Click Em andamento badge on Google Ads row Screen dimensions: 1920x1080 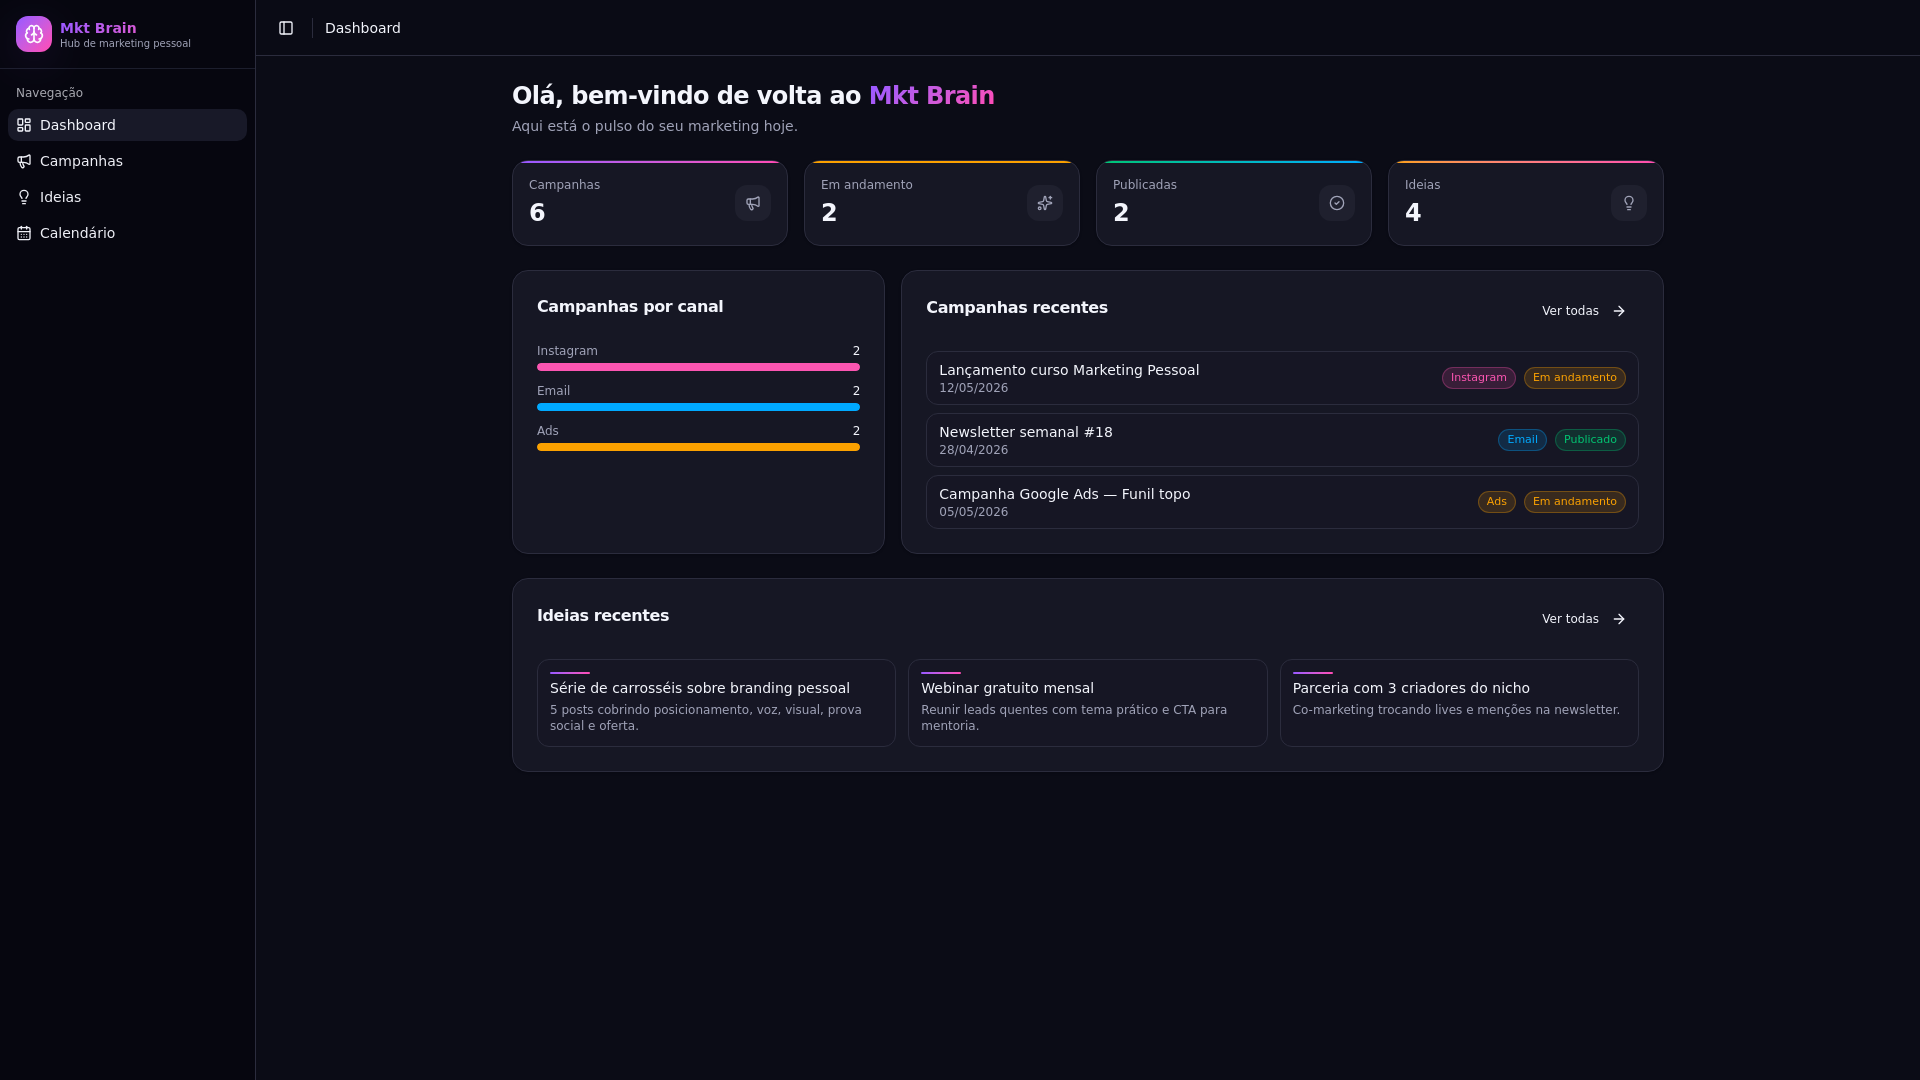pos(1575,502)
